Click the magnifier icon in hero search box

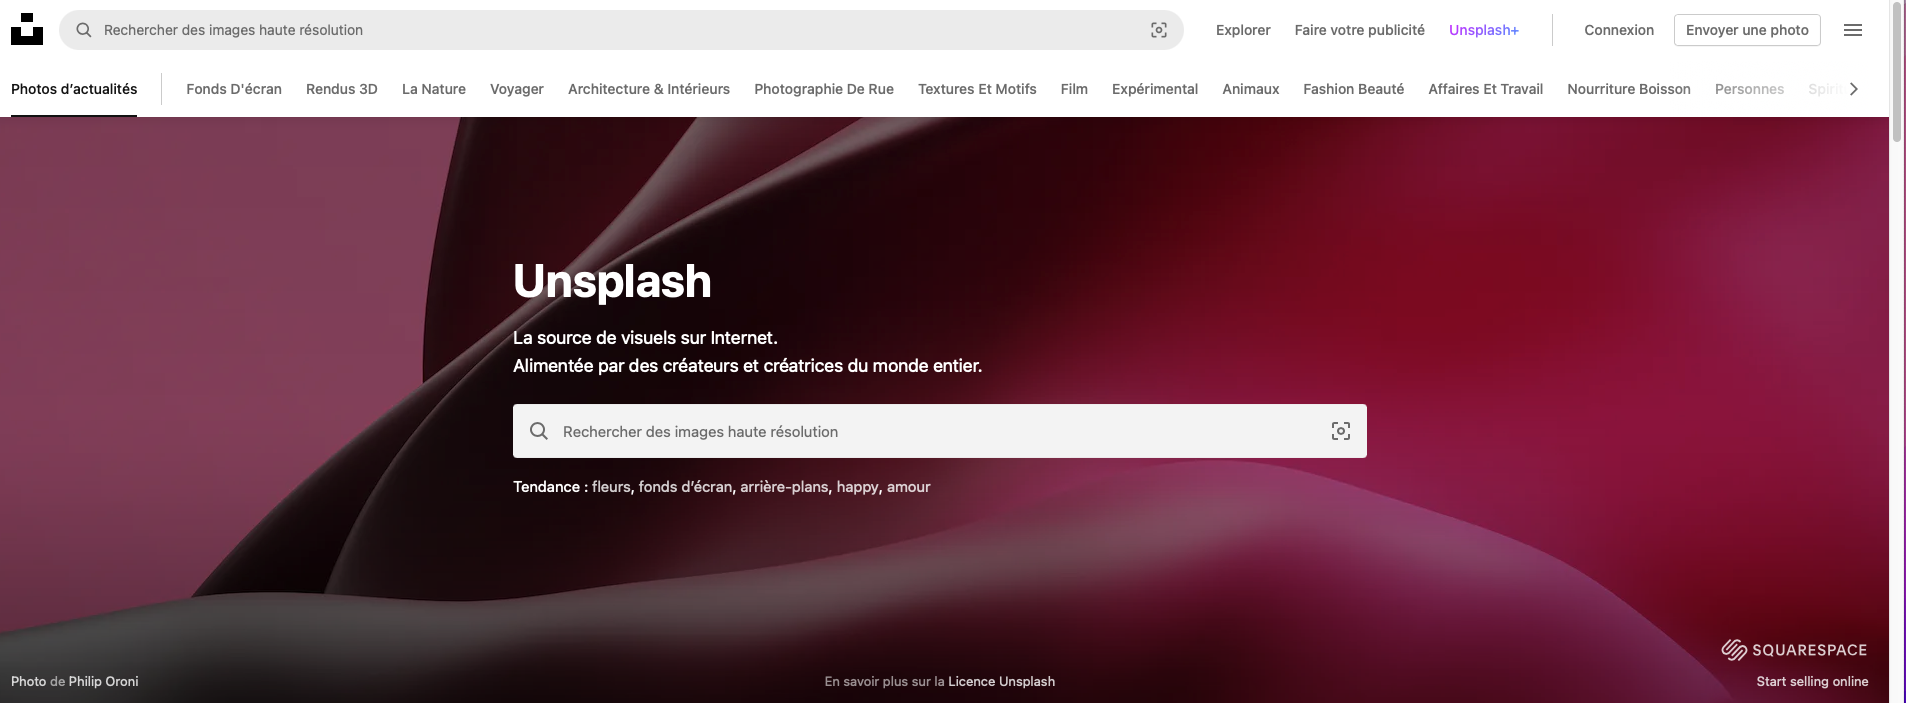[539, 431]
